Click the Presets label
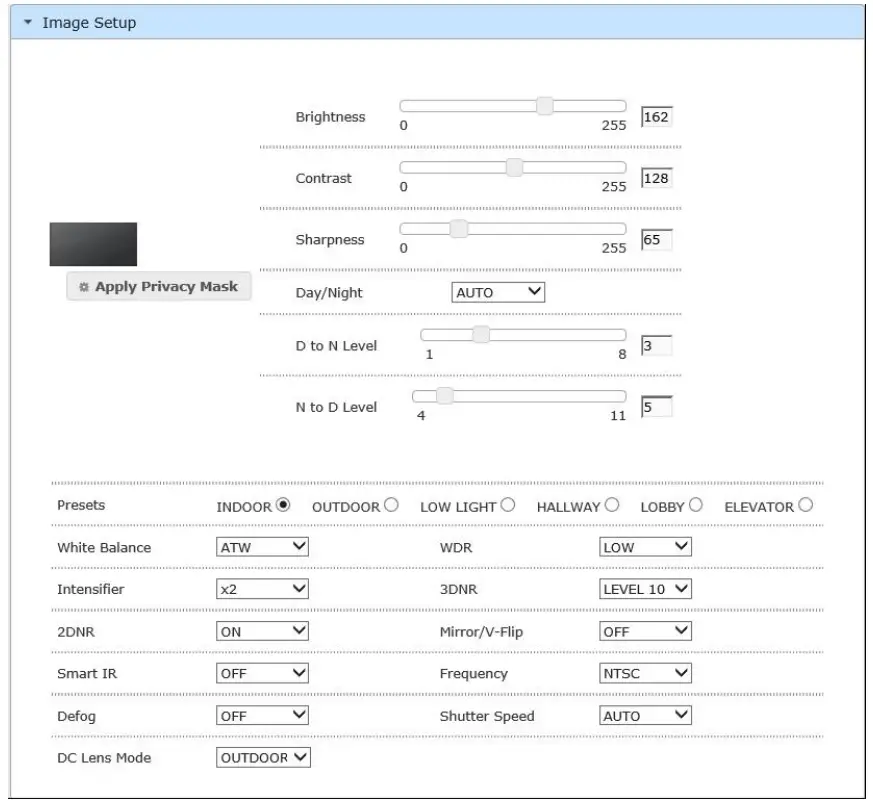The height and width of the screenshot is (802, 873). [81, 505]
